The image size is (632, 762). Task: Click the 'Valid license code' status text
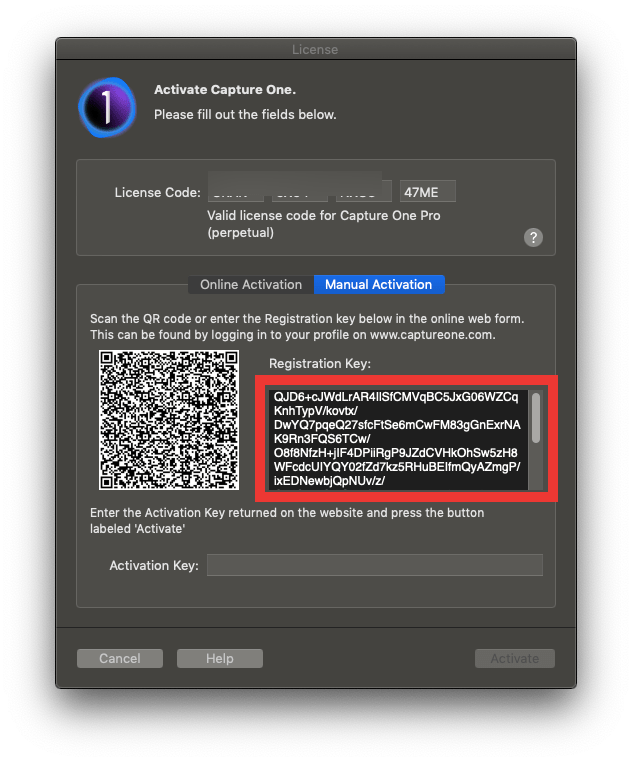pyautogui.click(x=324, y=224)
